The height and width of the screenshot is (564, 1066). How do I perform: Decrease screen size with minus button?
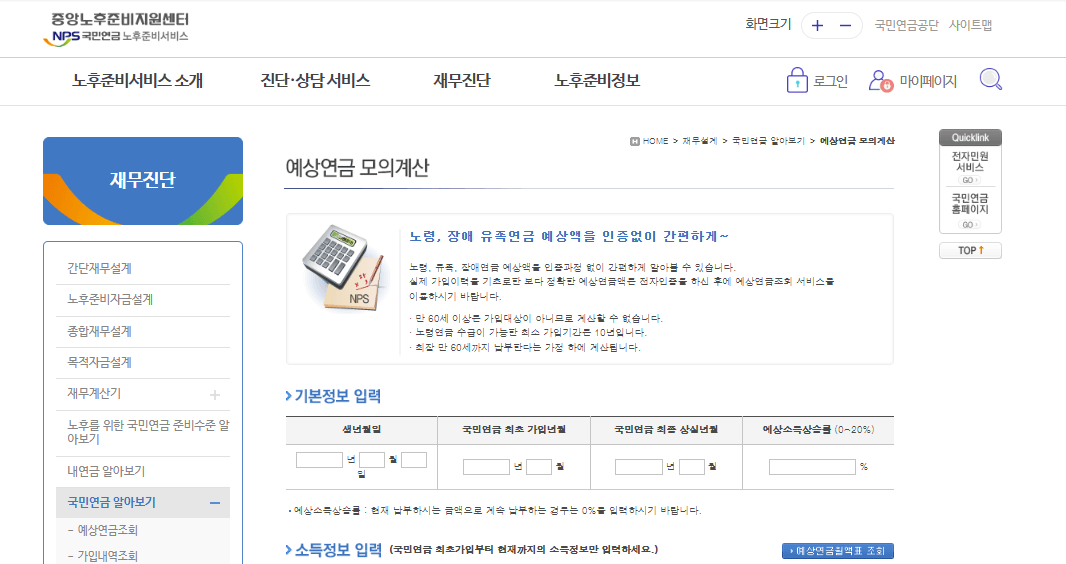coord(845,26)
